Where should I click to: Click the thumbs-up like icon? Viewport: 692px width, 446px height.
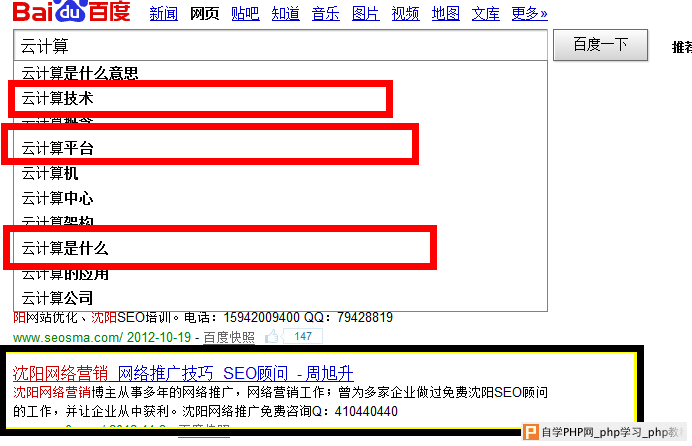click(271, 337)
